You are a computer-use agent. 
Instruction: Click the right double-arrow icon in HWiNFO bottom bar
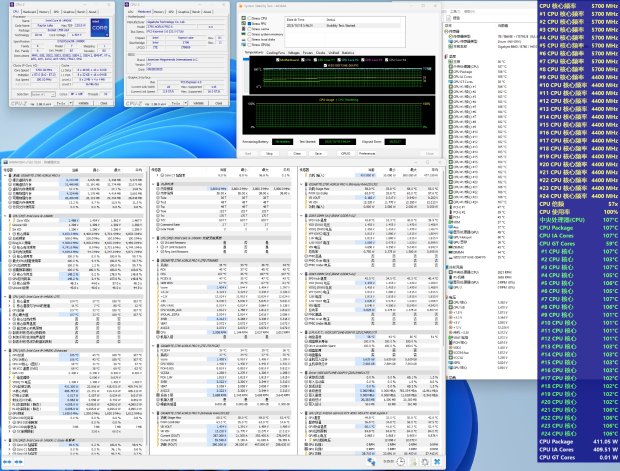click(x=18, y=462)
